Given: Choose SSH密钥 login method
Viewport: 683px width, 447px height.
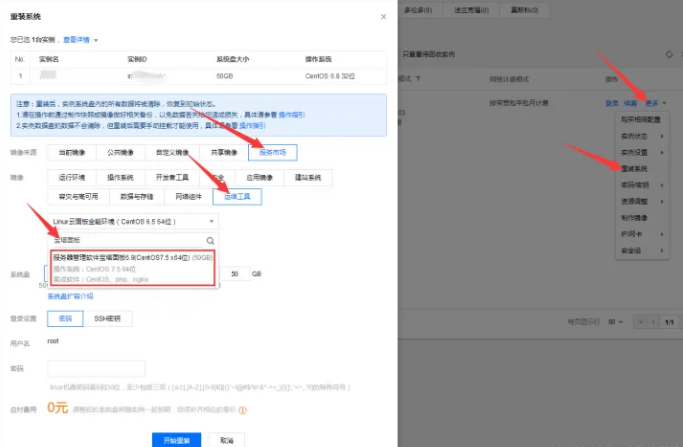Looking at the screenshot, I should point(107,318).
